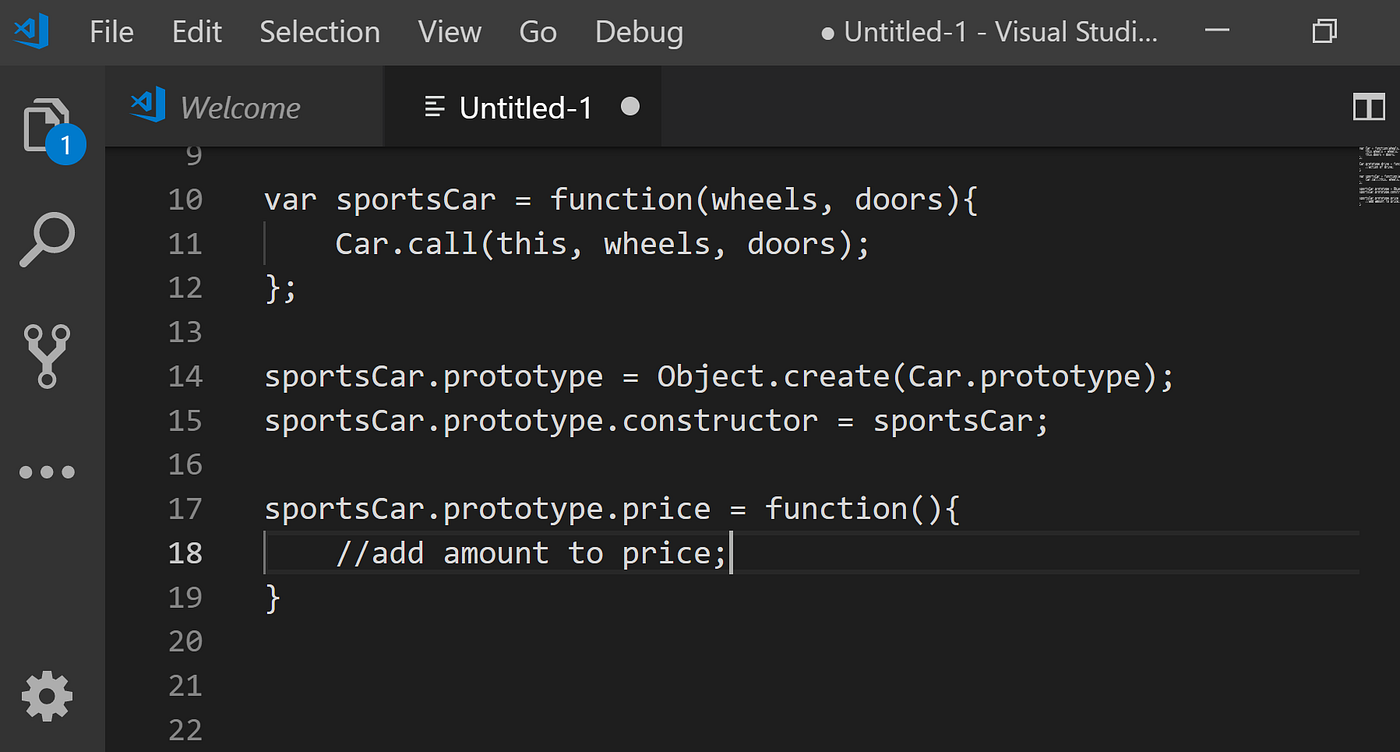This screenshot has height=752, width=1400.
Task: Open the Edit menu
Action: click(x=197, y=32)
